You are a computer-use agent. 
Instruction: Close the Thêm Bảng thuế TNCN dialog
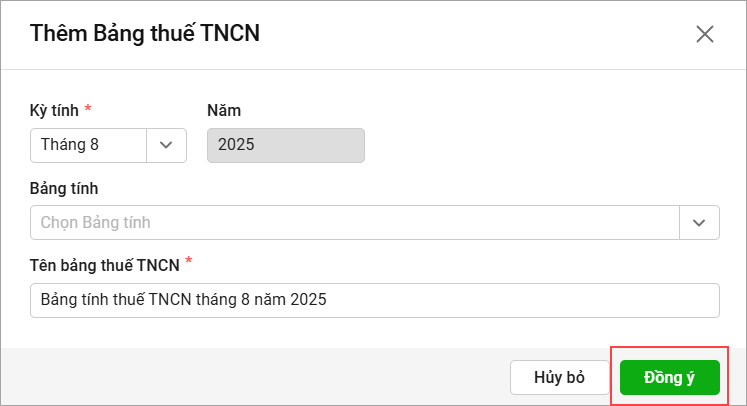(704, 34)
